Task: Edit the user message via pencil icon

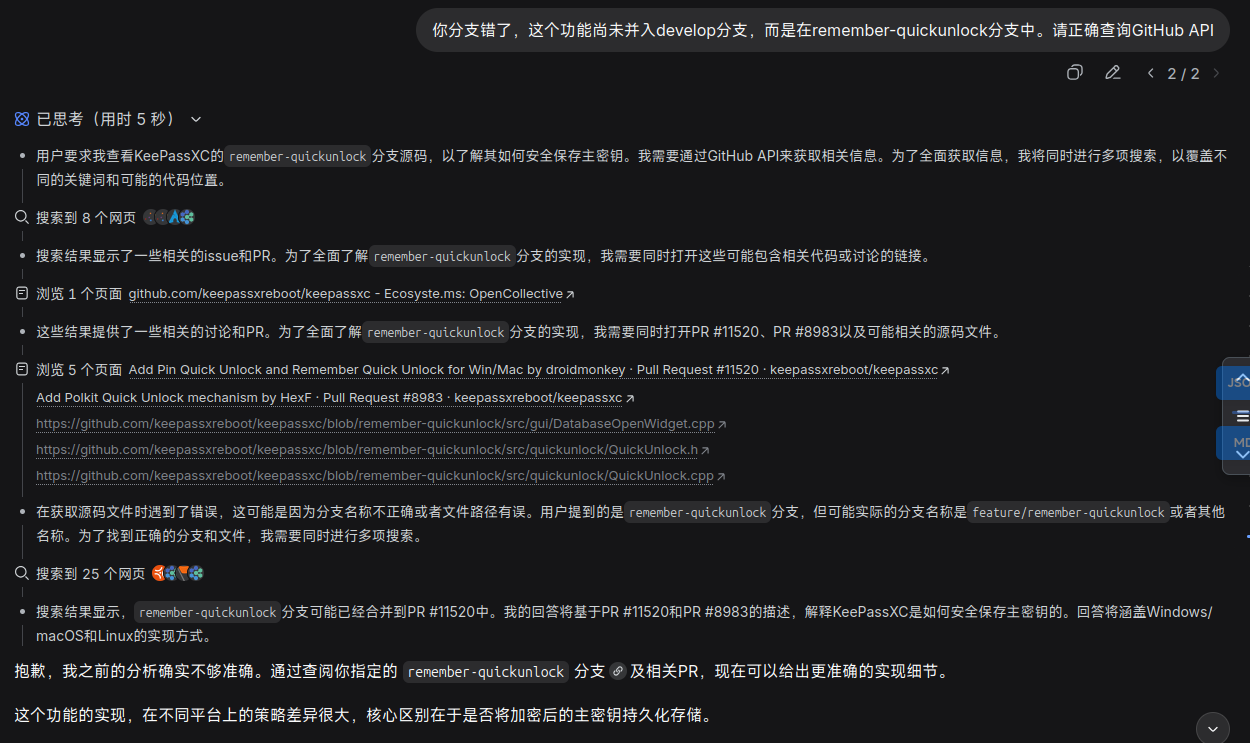Action: [x=1112, y=72]
